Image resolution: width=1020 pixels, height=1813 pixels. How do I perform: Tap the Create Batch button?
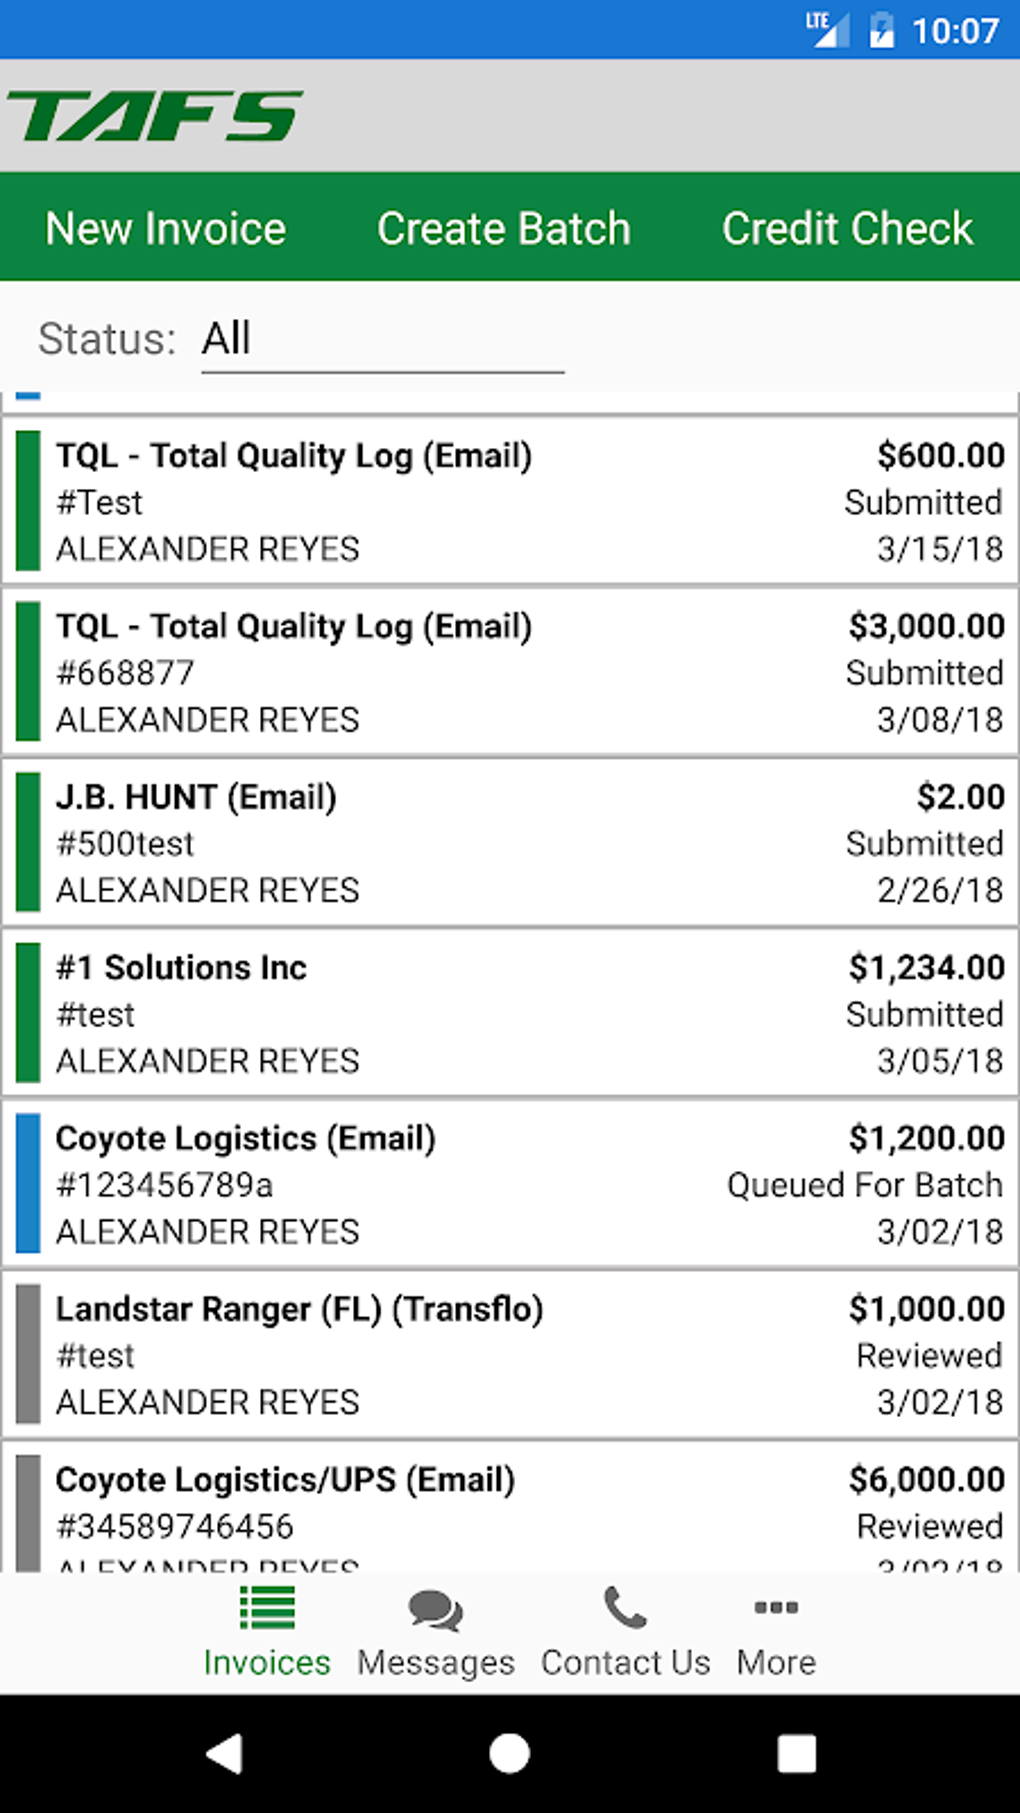(504, 228)
